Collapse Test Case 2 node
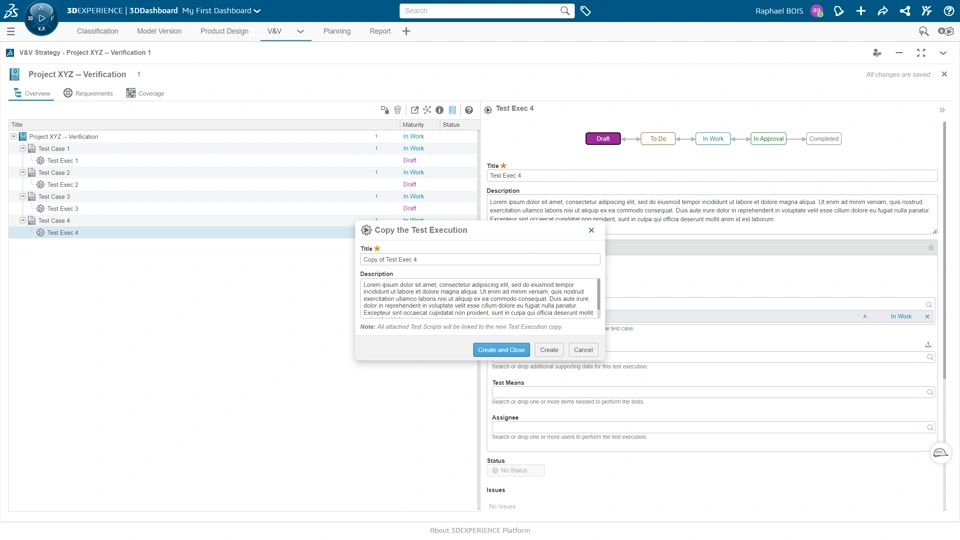Viewport: 960px width, 540px height. pyautogui.click(x=23, y=173)
